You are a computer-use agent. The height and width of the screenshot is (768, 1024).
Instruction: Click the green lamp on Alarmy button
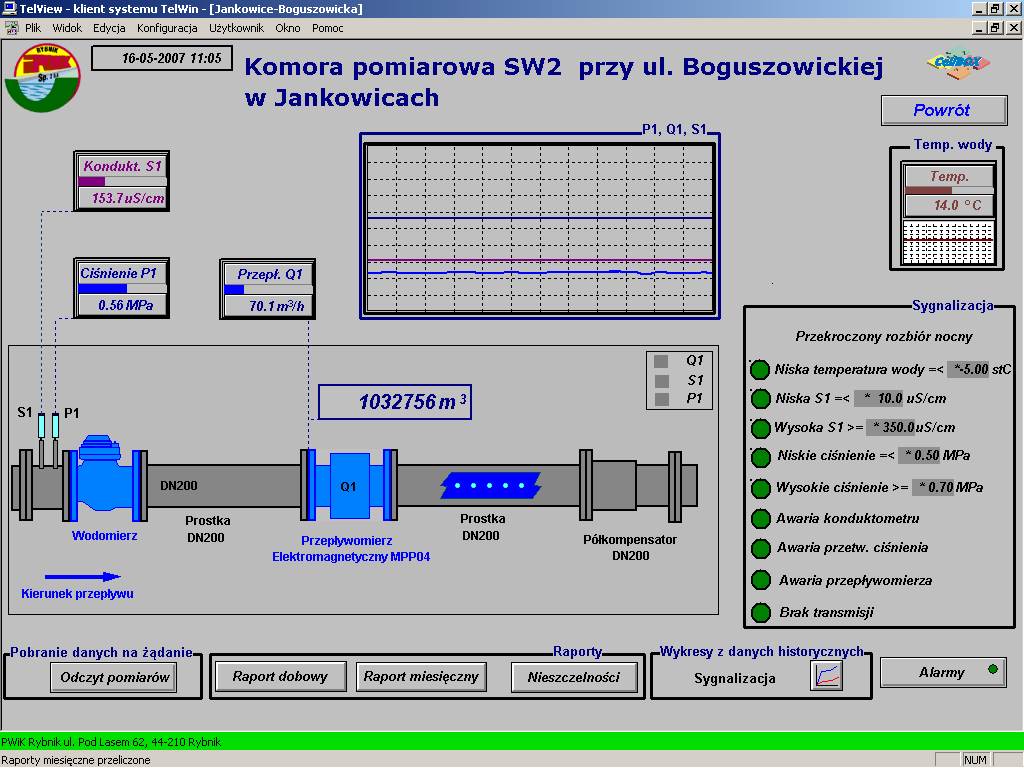tap(993, 669)
